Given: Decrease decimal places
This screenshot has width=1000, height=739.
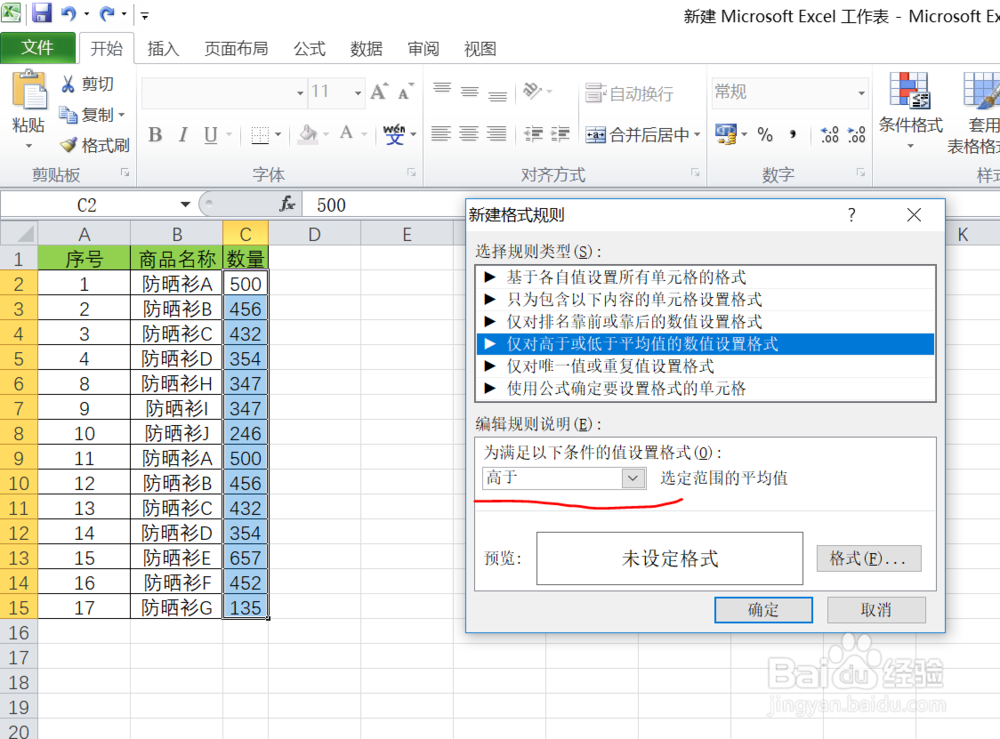Looking at the screenshot, I should tap(857, 135).
